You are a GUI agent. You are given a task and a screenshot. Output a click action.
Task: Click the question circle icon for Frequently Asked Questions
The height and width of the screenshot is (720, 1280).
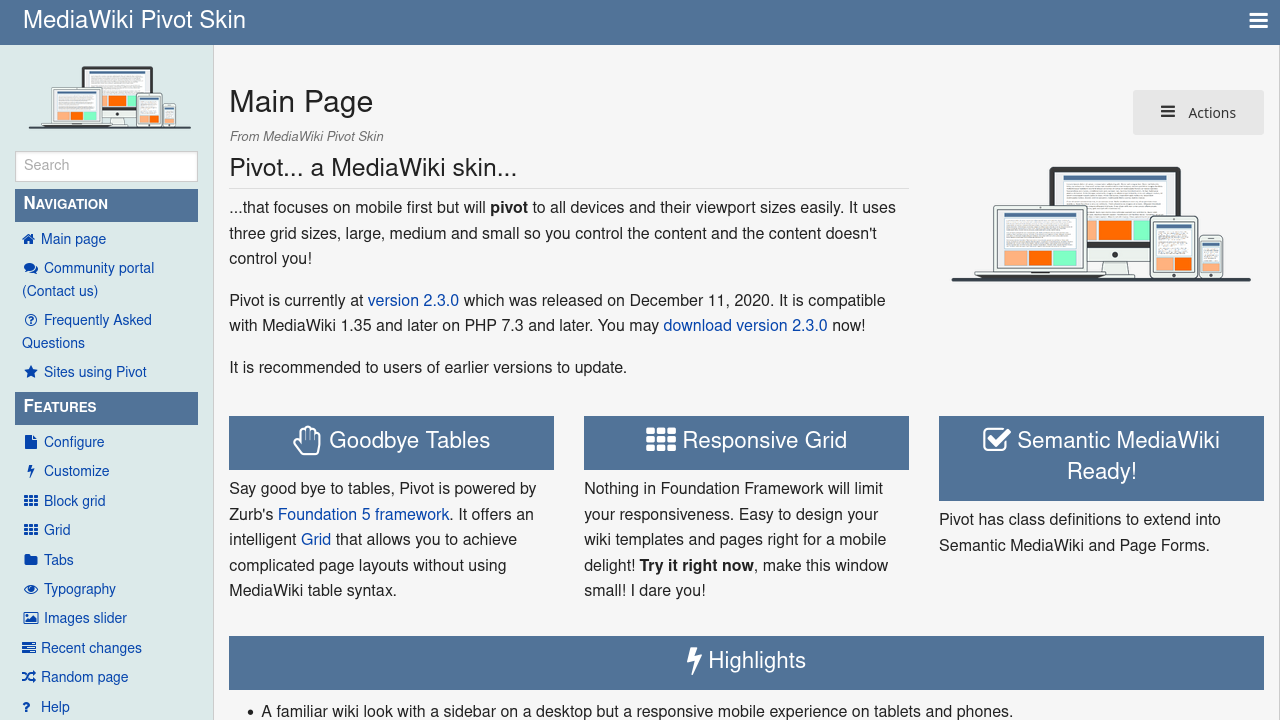coord(30,320)
